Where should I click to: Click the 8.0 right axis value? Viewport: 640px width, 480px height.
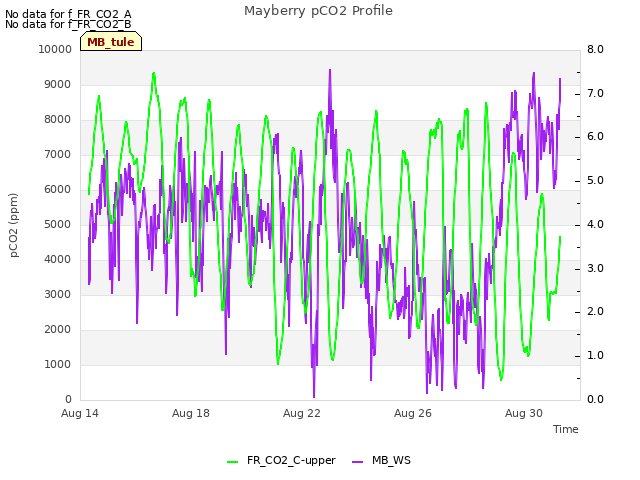595,49
